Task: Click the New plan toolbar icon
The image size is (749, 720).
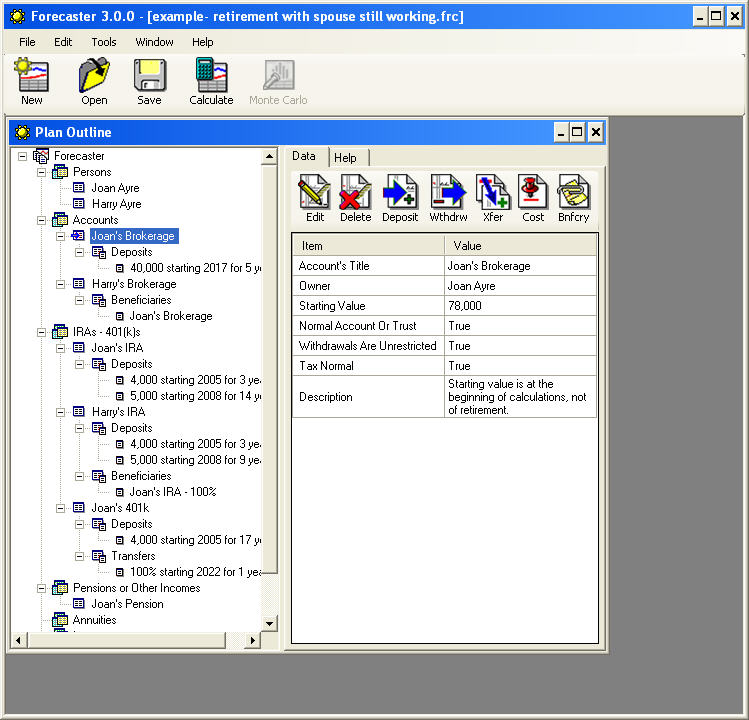Action: 32,75
